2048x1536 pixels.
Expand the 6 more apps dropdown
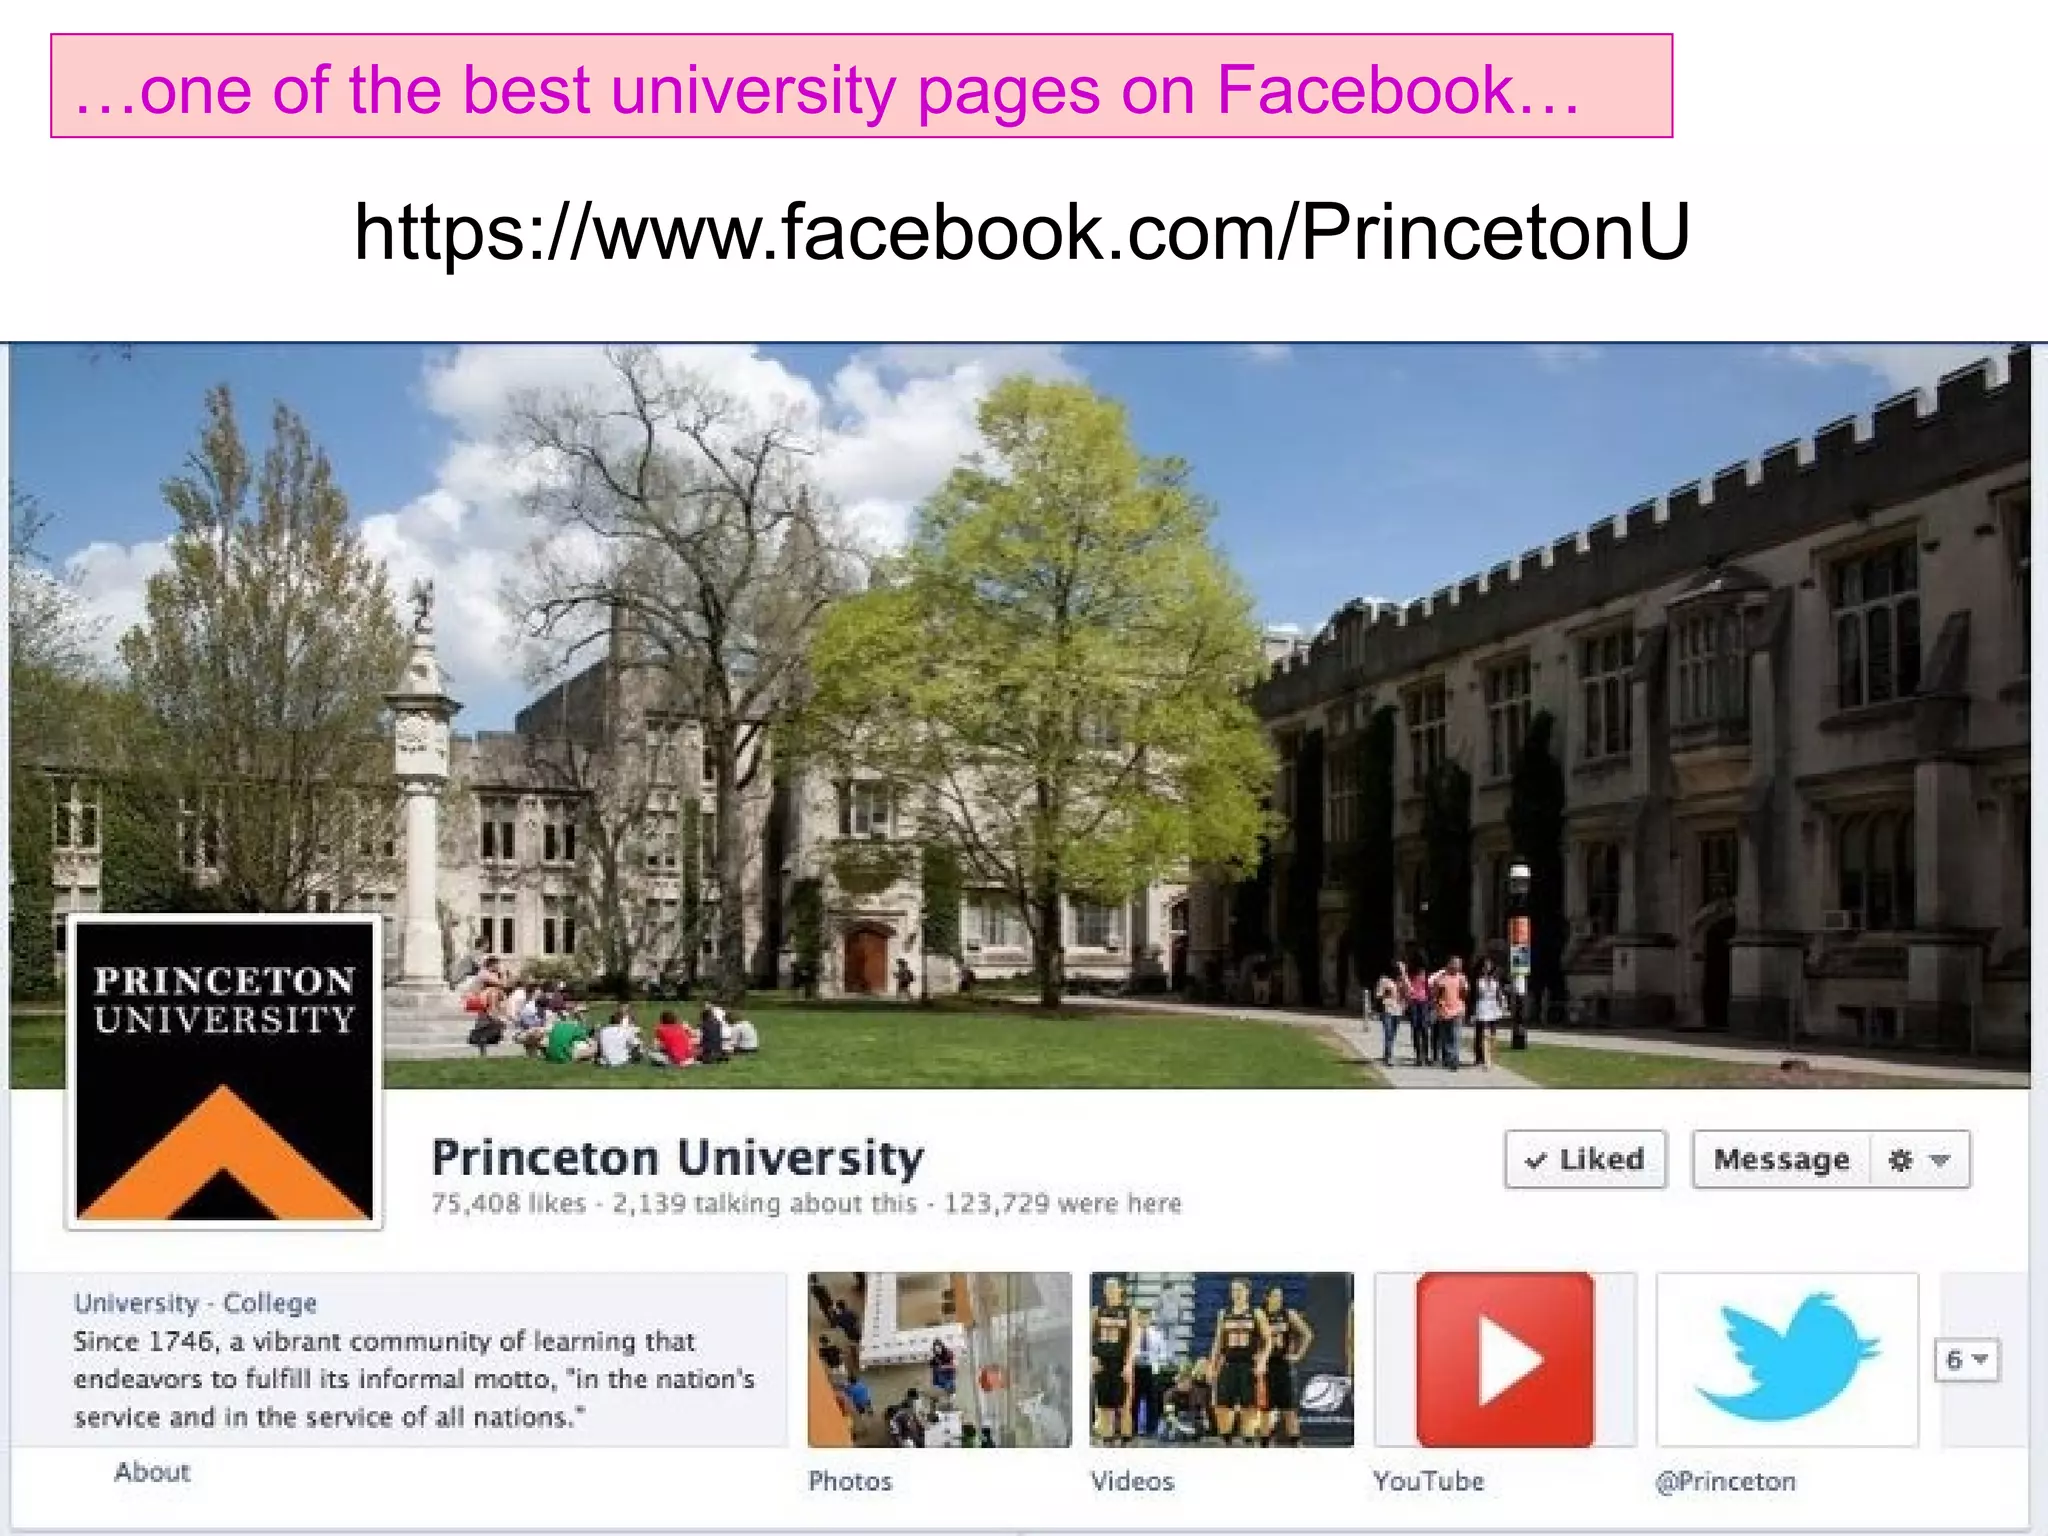click(1966, 1360)
